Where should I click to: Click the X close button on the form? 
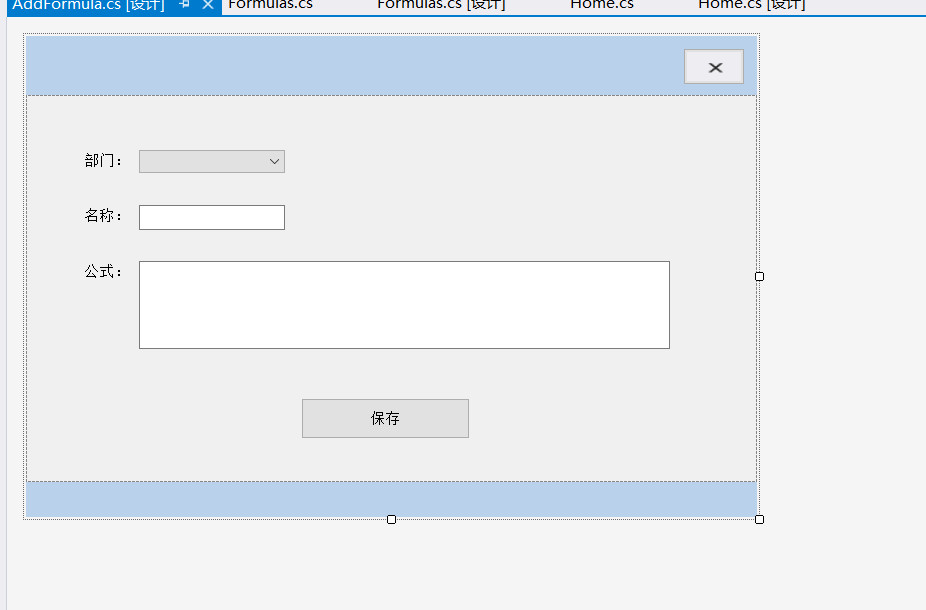(714, 67)
